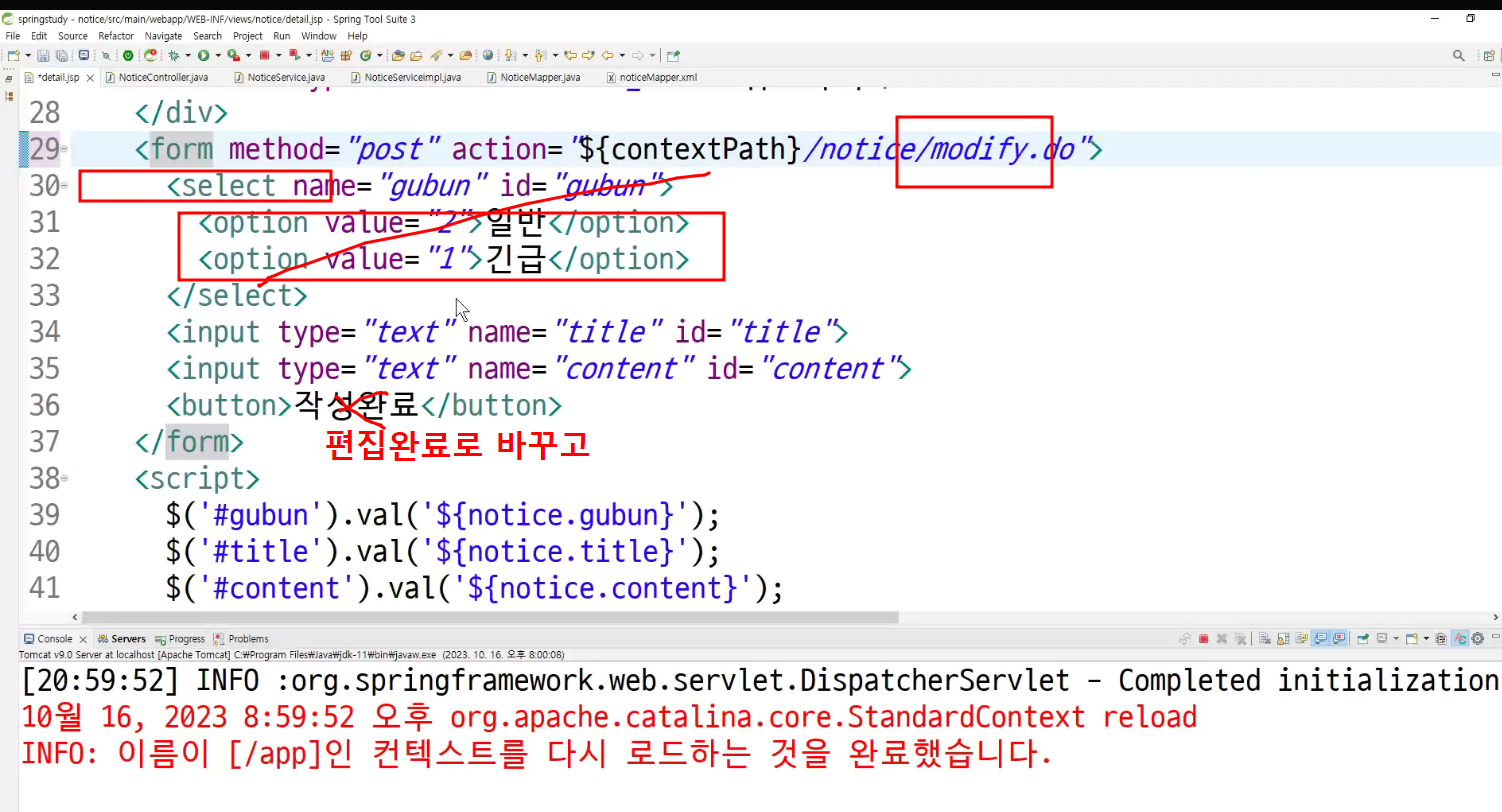Close the Console view tab
This screenshot has width=1502, height=812.
[82, 639]
